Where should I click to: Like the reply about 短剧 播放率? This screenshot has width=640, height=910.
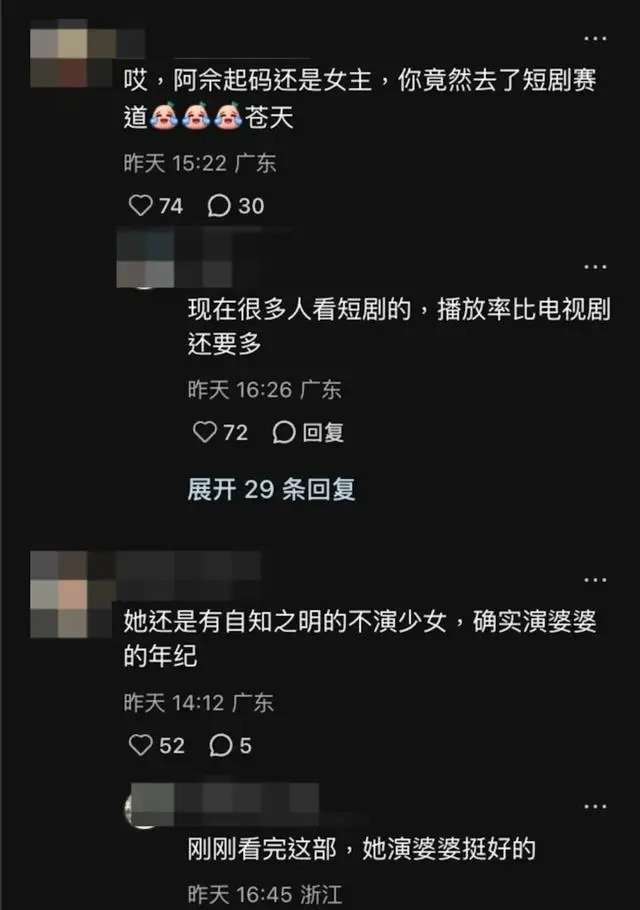click(x=205, y=432)
